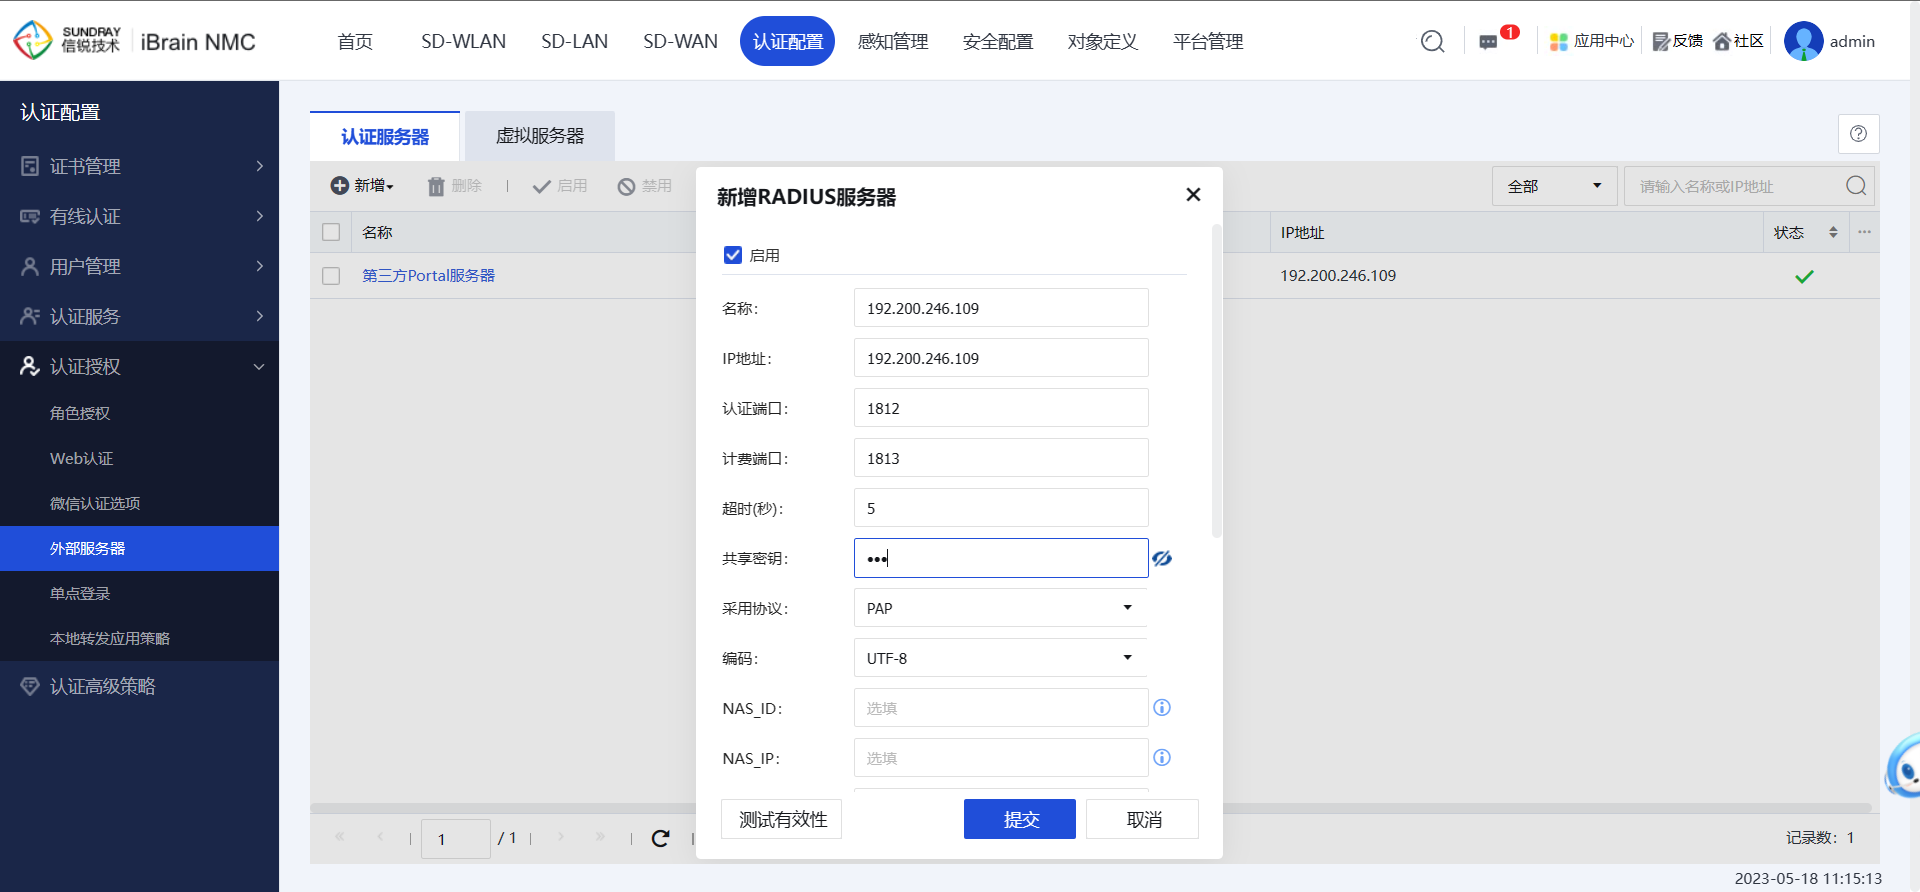The width and height of the screenshot is (1920, 892).
Task: Click the dialog vertical scrollbar
Action: point(1216,382)
